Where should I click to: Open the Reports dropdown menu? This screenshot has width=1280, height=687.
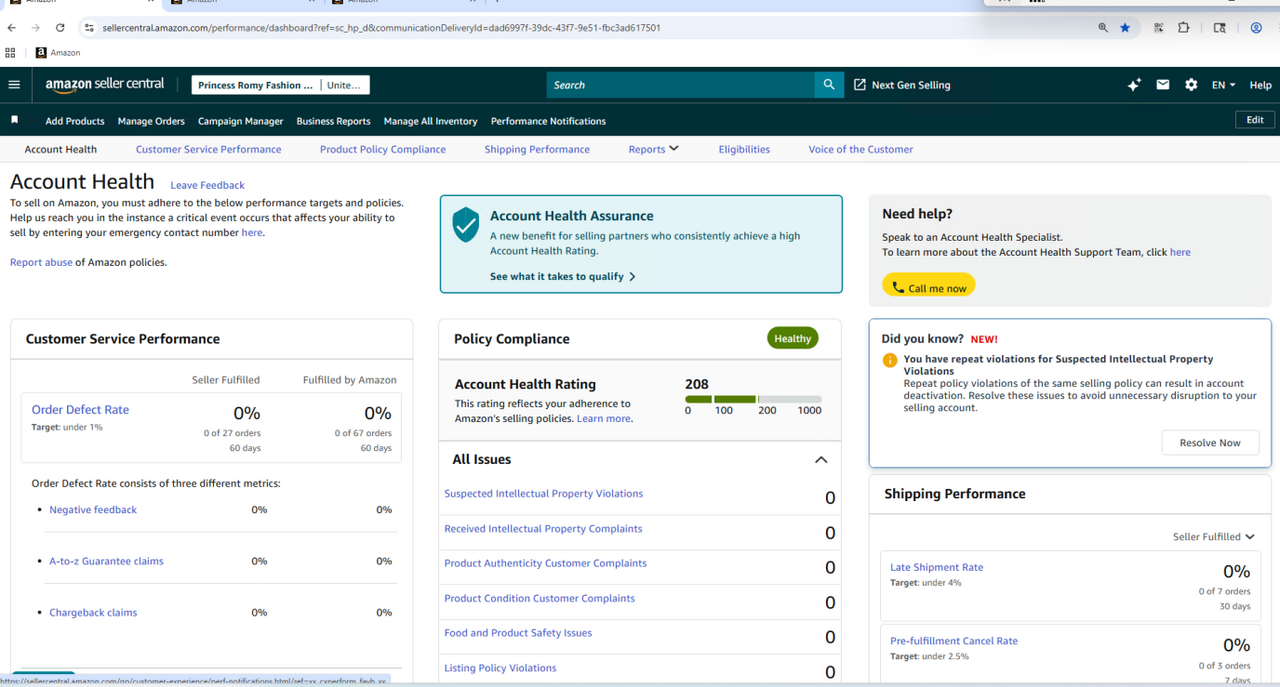click(x=653, y=149)
